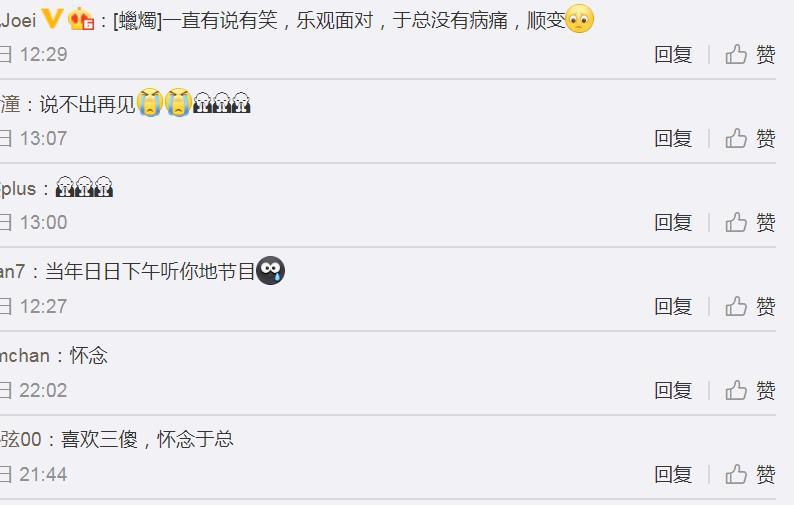This screenshot has width=794, height=505.
Task: Like the comment posted at 12:27
Action: point(750,306)
